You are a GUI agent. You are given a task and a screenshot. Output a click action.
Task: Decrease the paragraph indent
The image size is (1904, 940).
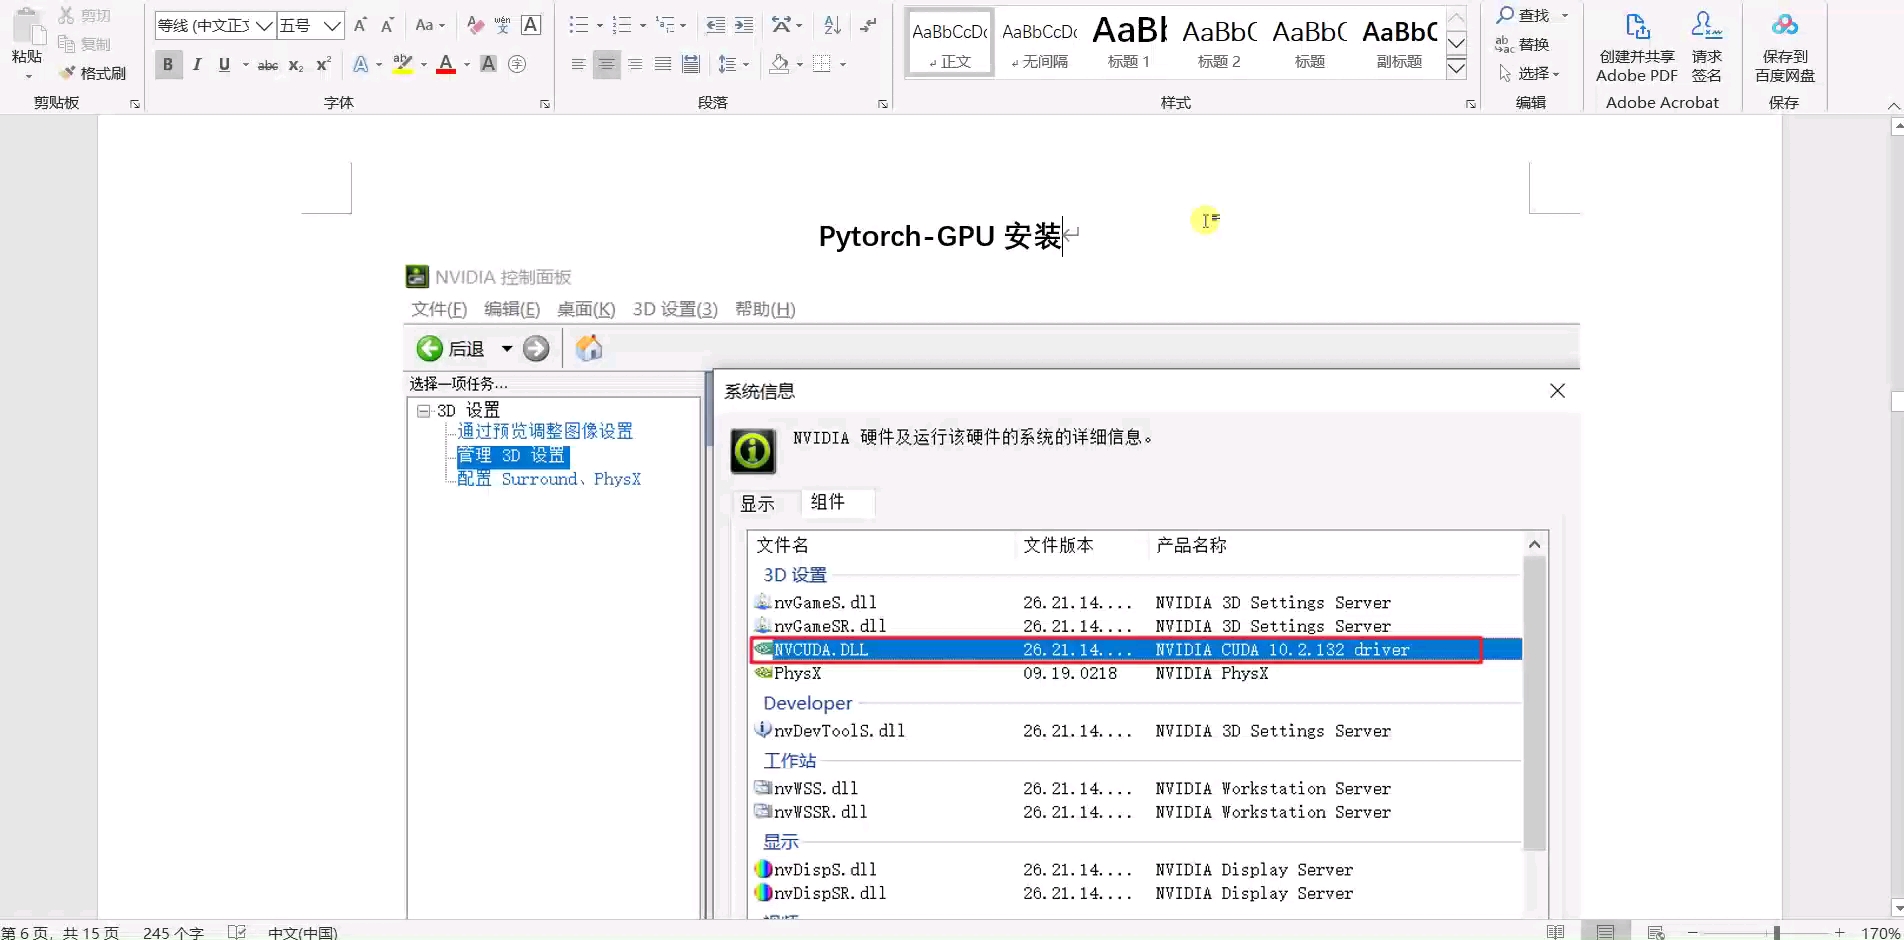pyautogui.click(x=715, y=25)
